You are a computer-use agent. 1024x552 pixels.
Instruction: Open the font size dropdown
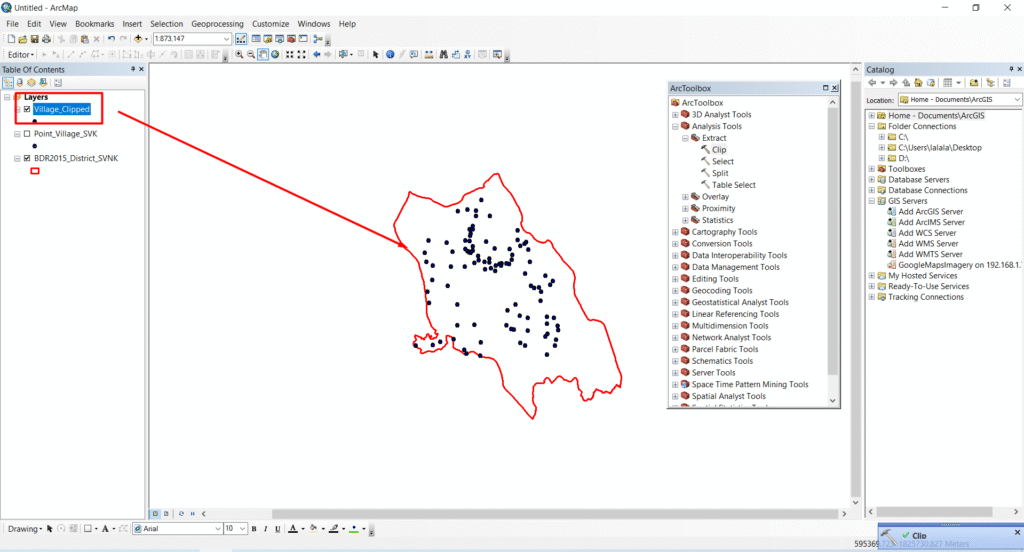(242, 529)
